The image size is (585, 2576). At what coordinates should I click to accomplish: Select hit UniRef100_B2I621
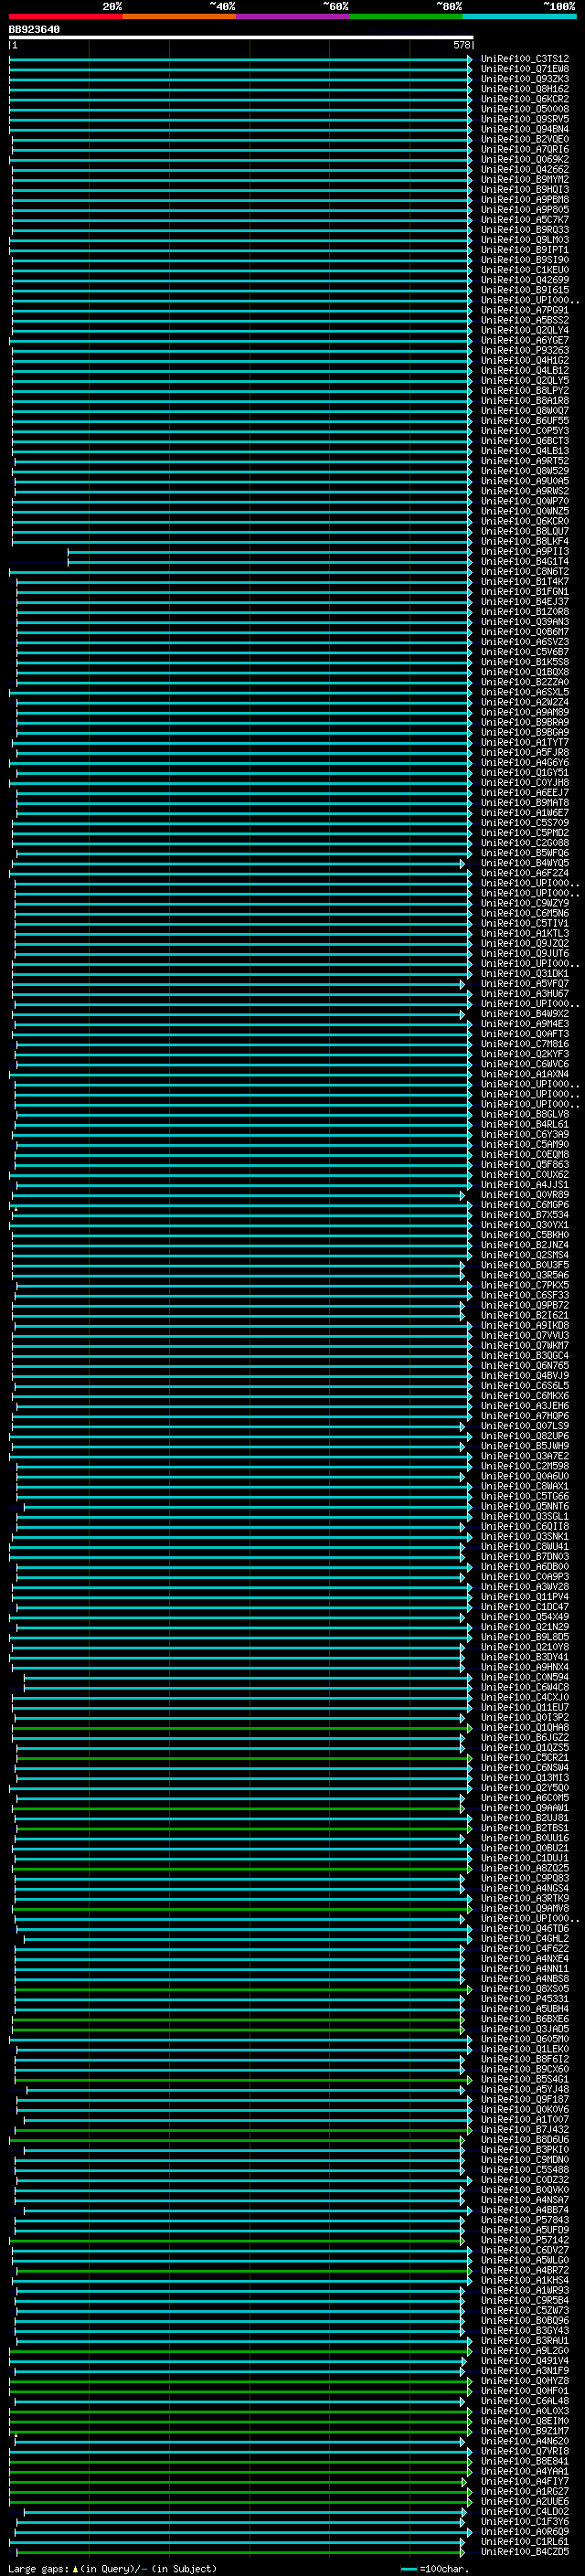[x=524, y=1315]
